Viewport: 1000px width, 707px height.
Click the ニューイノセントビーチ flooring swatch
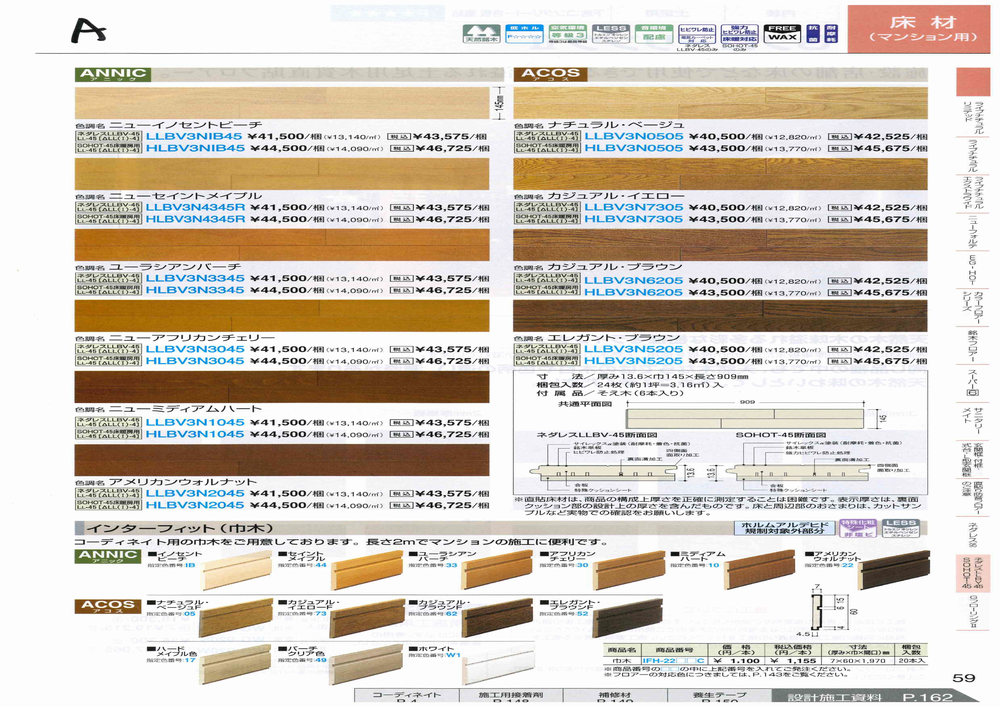click(282, 102)
